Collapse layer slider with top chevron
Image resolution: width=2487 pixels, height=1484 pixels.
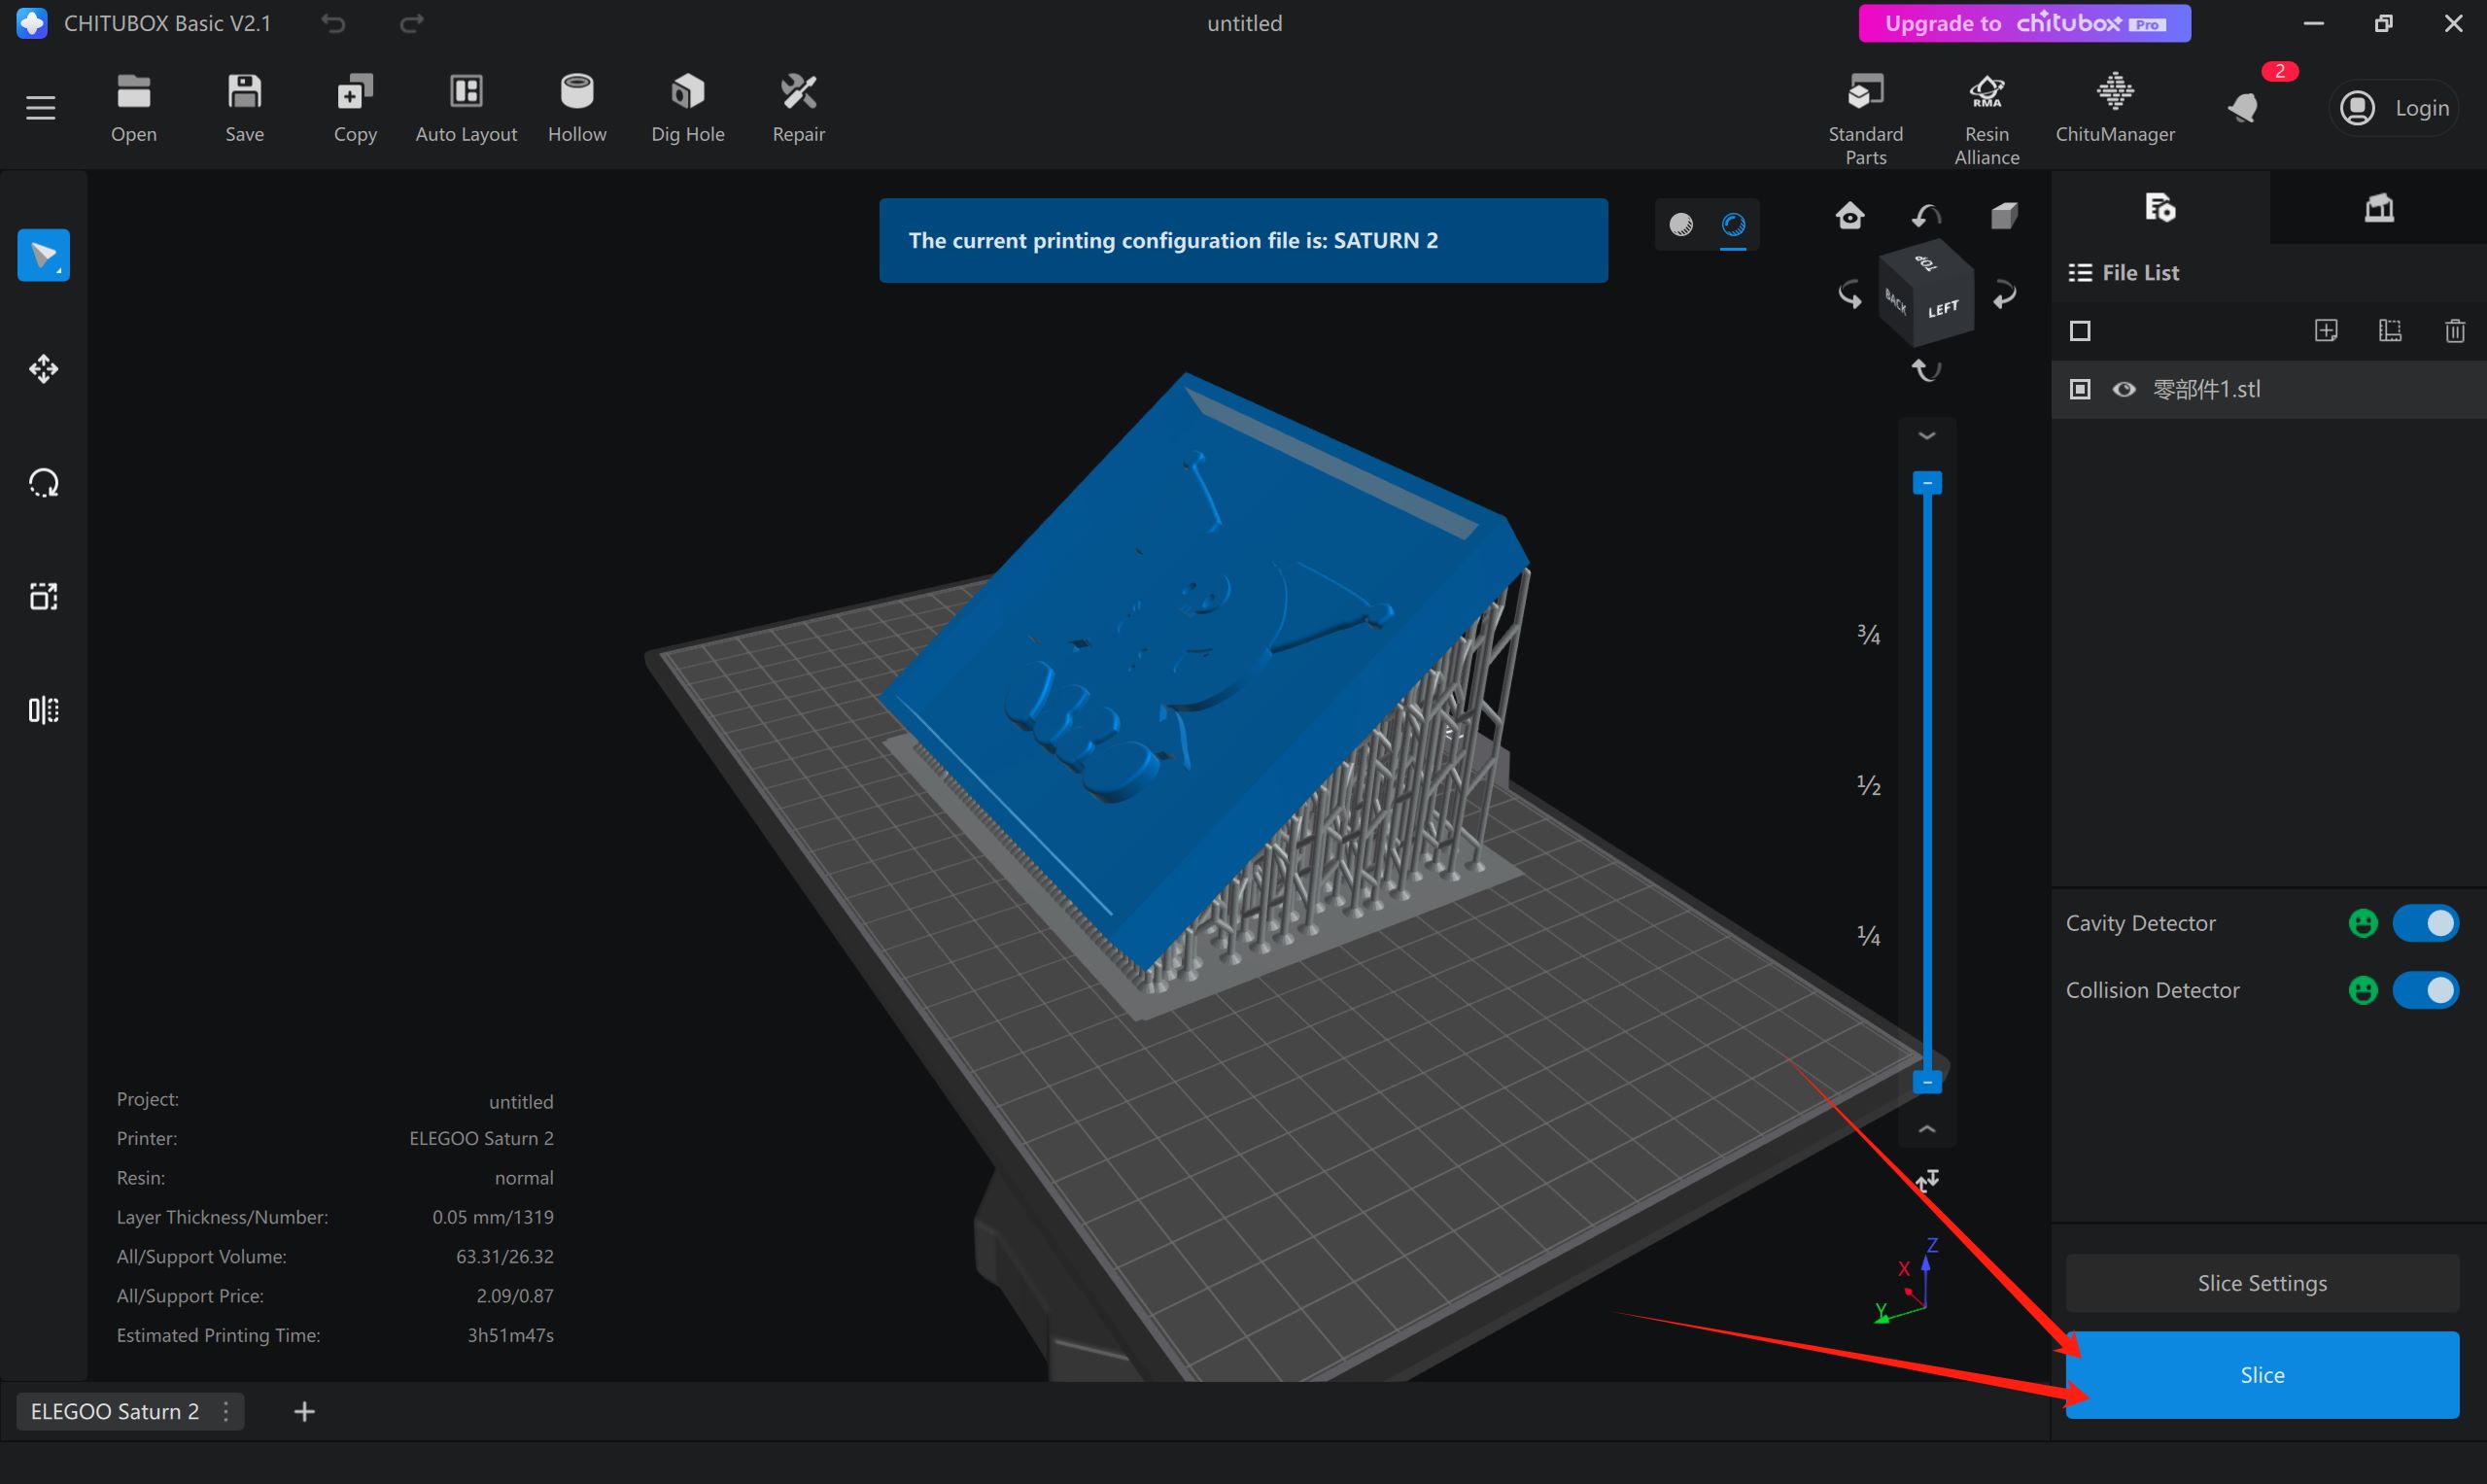pyautogui.click(x=1927, y=436)
